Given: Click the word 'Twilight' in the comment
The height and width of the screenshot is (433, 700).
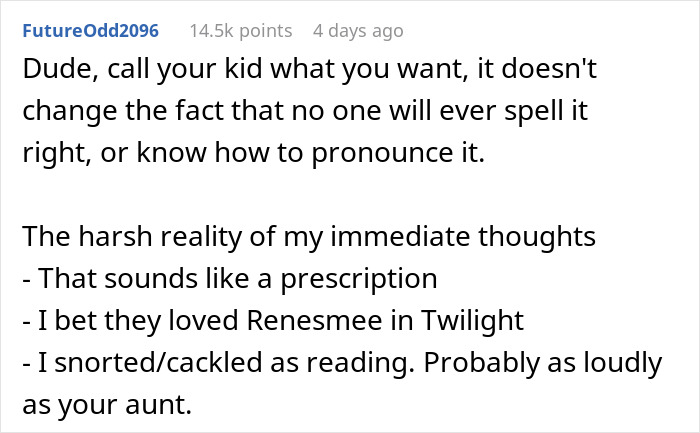Looking at the screenshot, I should 472,321.
